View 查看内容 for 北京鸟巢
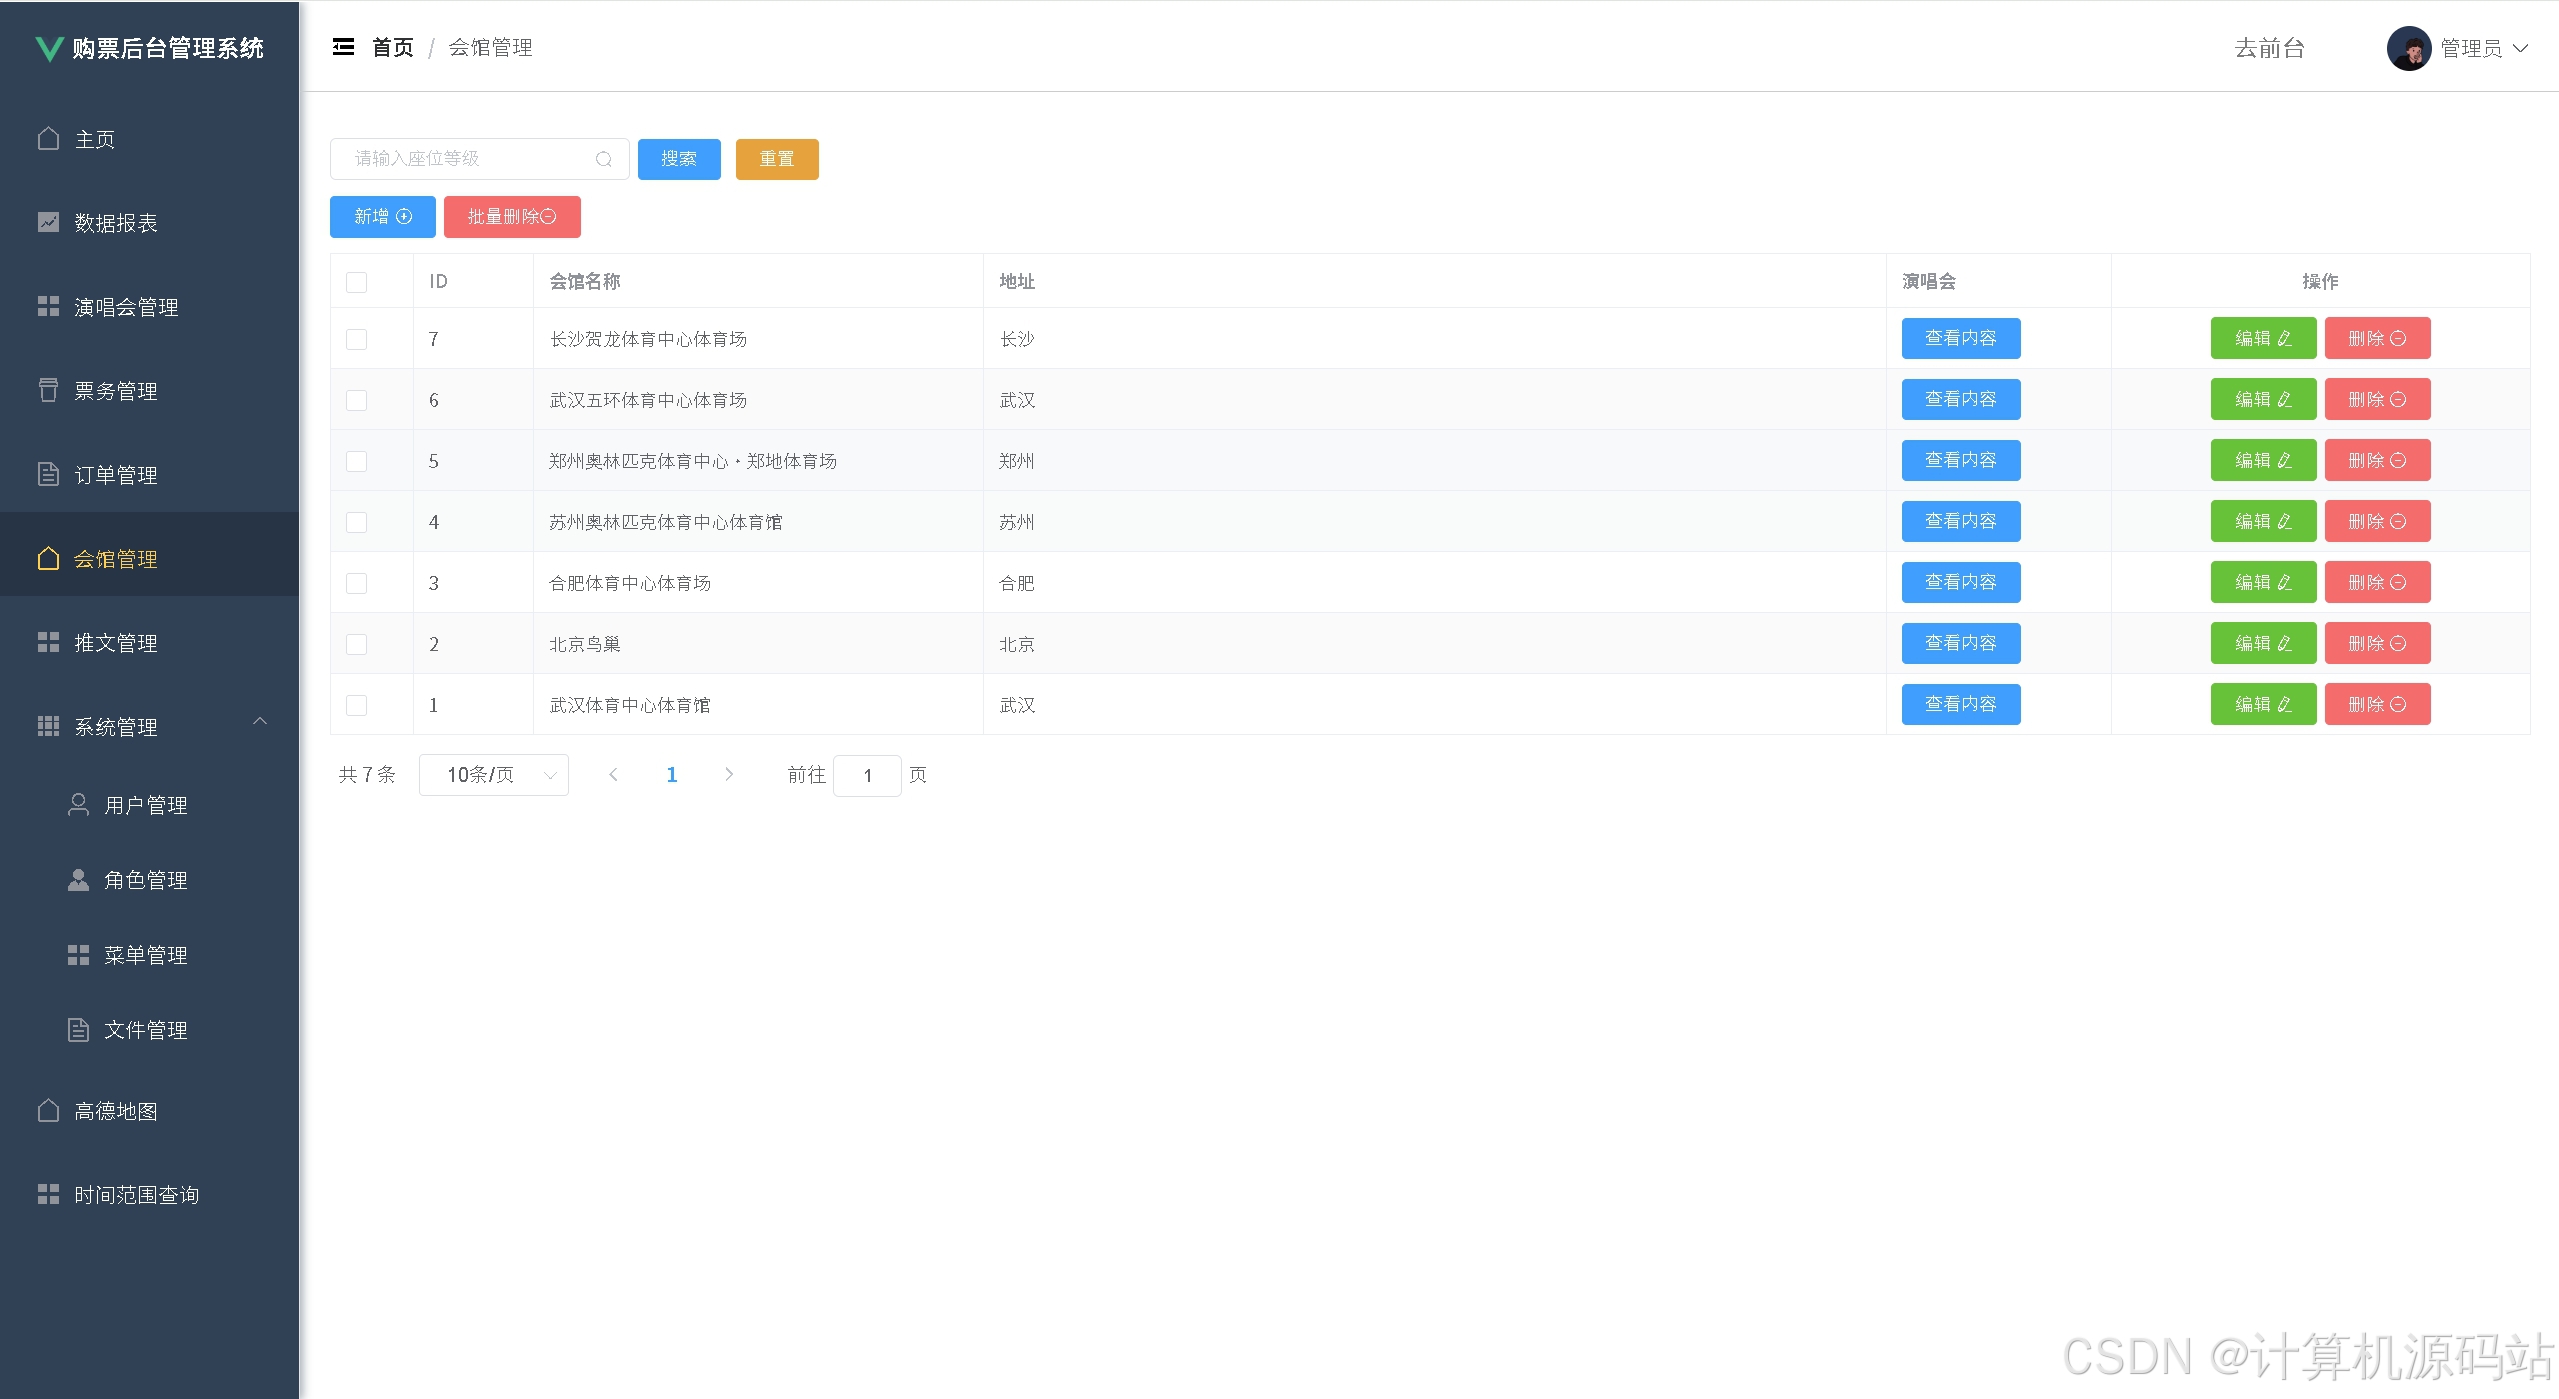The image size is (2559, 1399). (x=1961, y=643)
